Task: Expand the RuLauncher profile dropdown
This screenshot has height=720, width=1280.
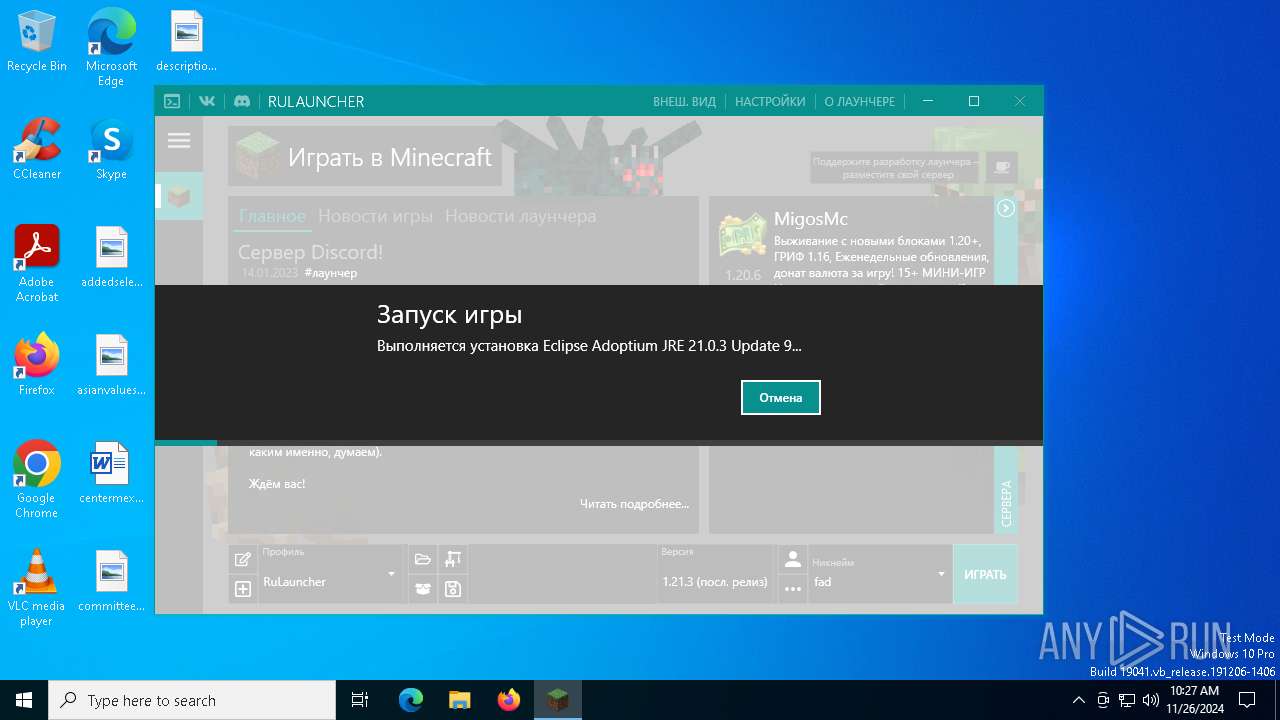Action: [x=391, y=575]
